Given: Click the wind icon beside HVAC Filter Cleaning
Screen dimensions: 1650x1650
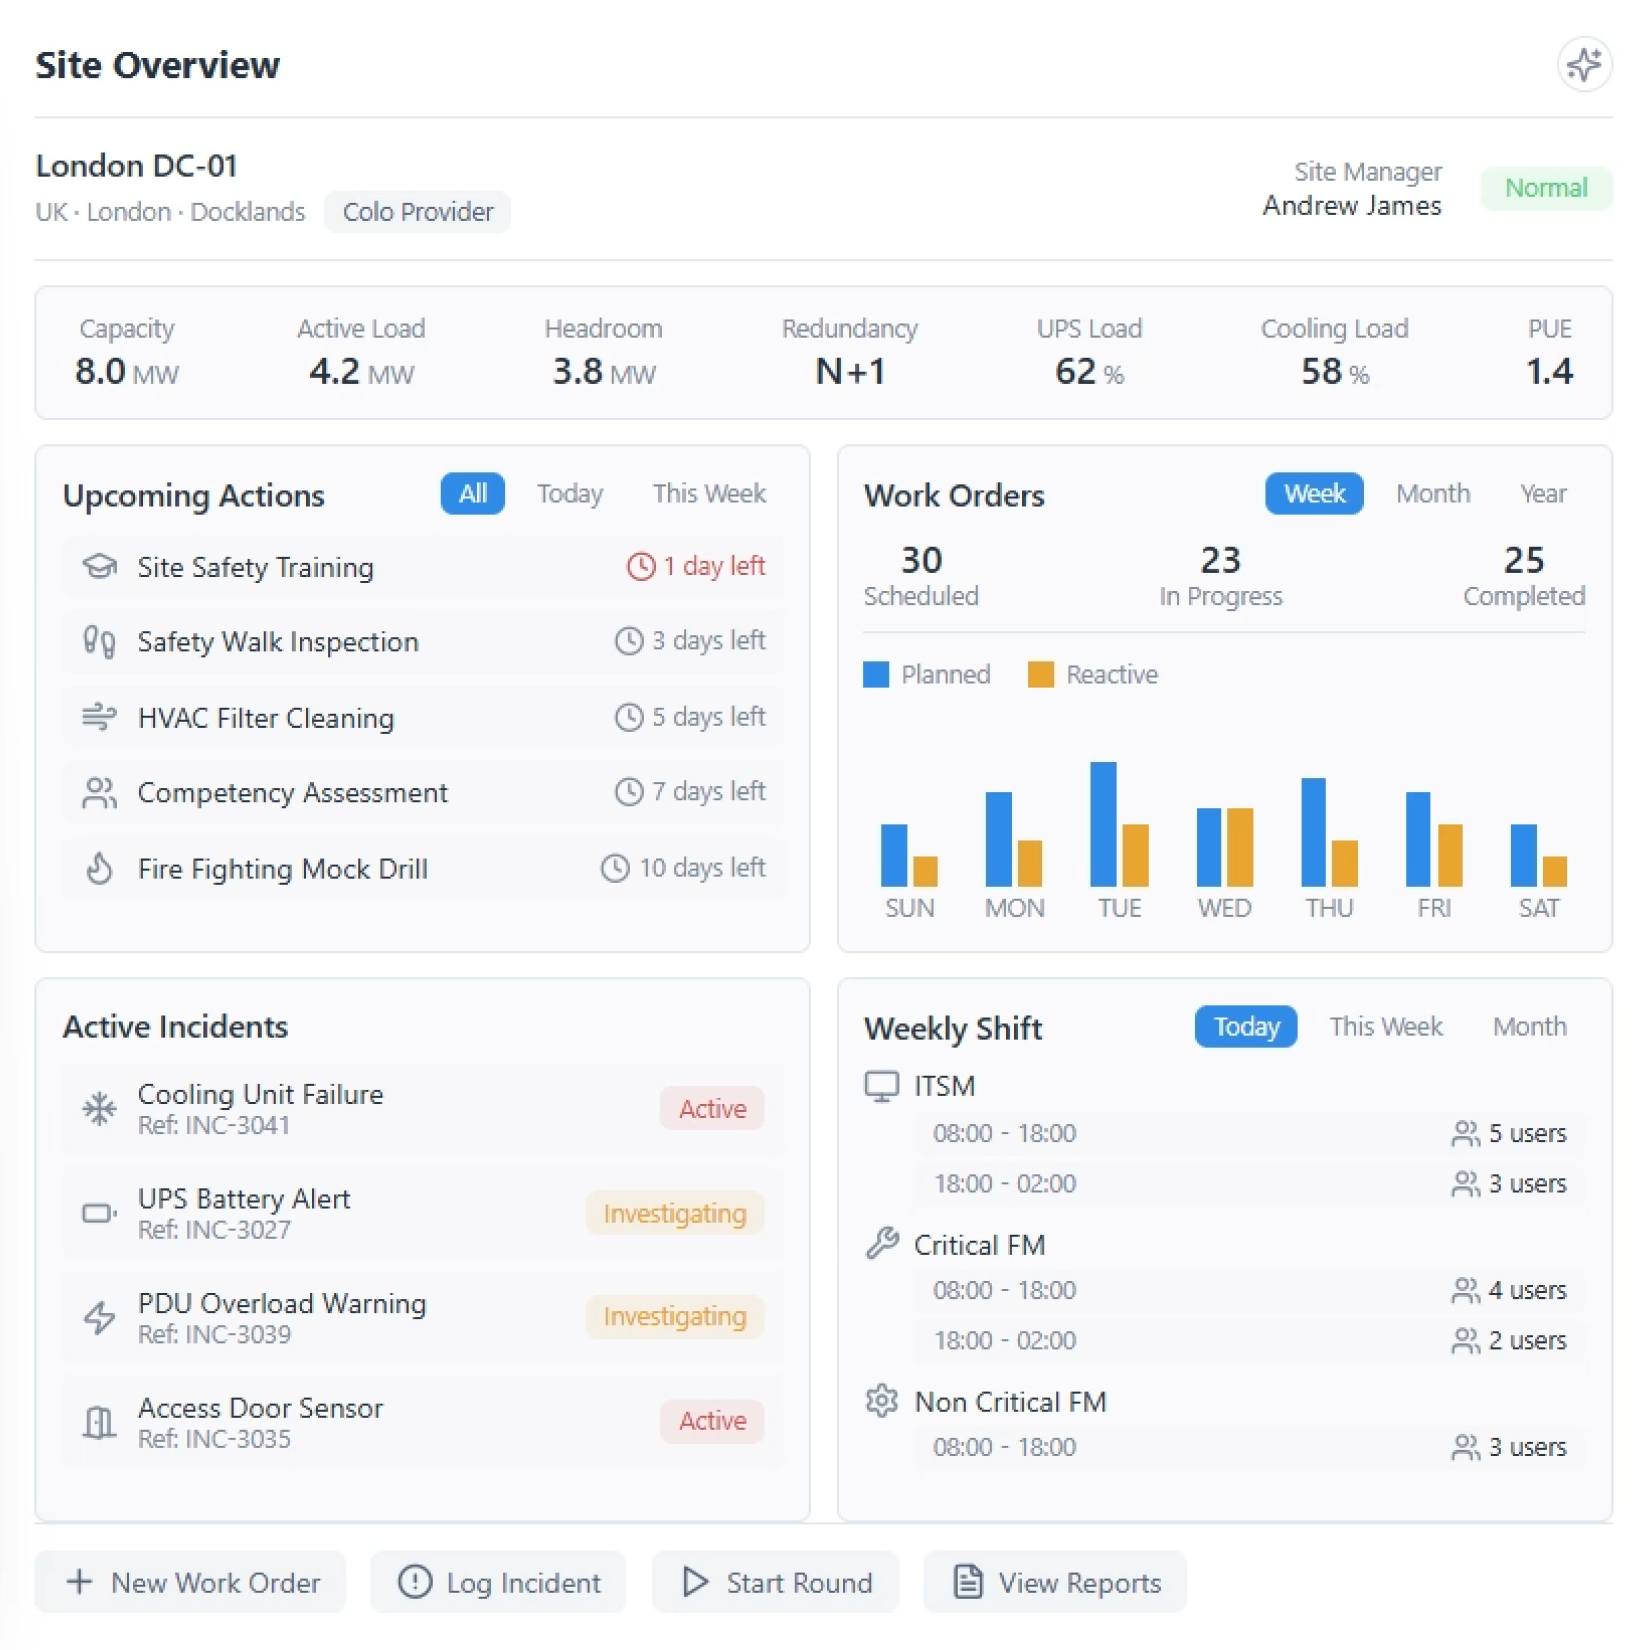Looking at the screenshot, I should 99,717.
